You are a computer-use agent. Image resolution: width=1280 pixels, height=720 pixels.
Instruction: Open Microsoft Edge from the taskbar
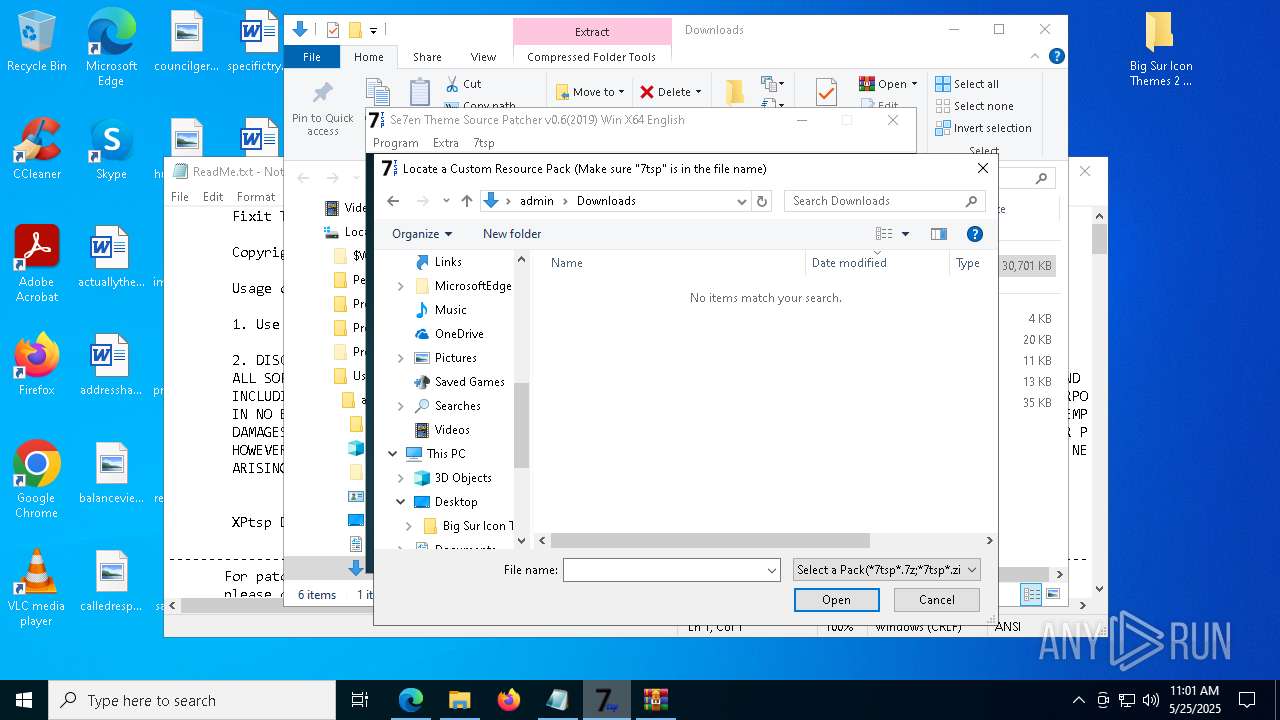[x=411, y=700]
